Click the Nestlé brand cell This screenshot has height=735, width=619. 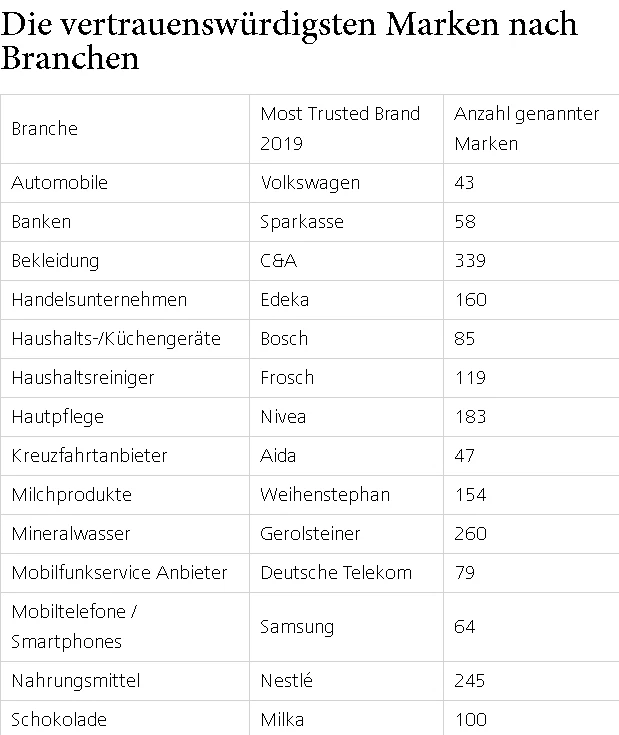(x=287, y=681)
